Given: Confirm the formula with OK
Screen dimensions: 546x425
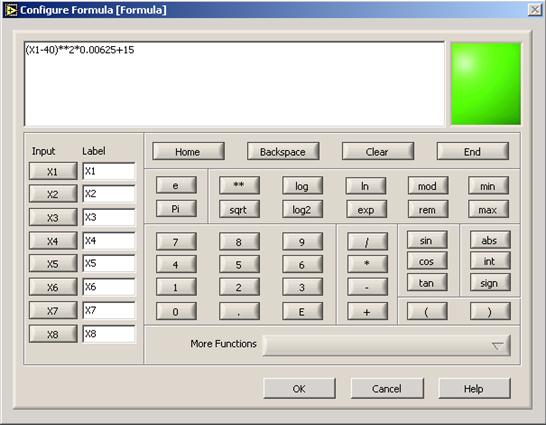Looking at the screenshot, I should click(x=299, y=388).
